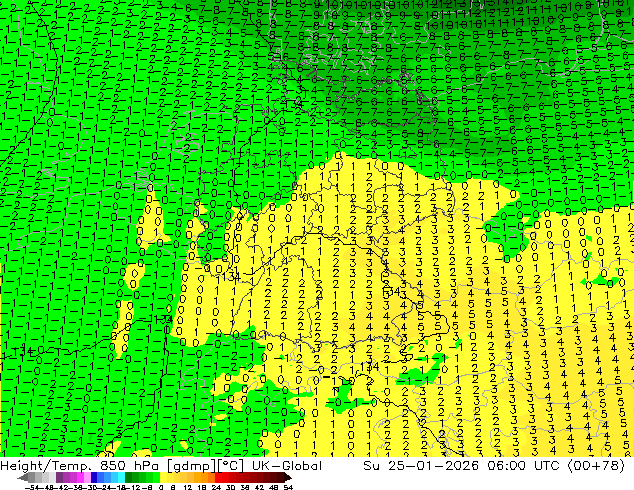This screenshot has width=634, height=490.
Task: Pick the orange swatch in legend
Action: click(198, 478)
